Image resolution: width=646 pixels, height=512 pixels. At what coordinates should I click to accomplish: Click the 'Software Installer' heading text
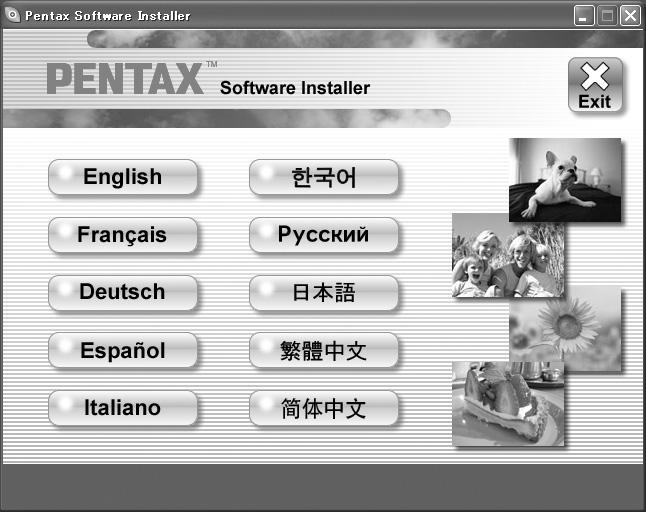(x=295, y=88)
